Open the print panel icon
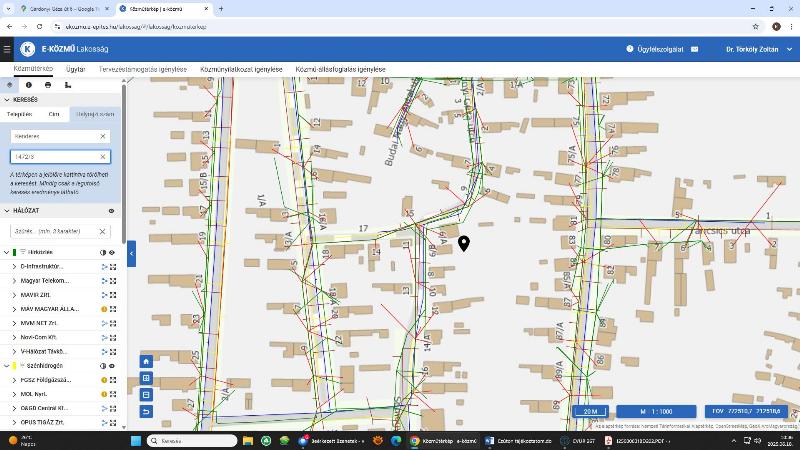 (48, 85)
